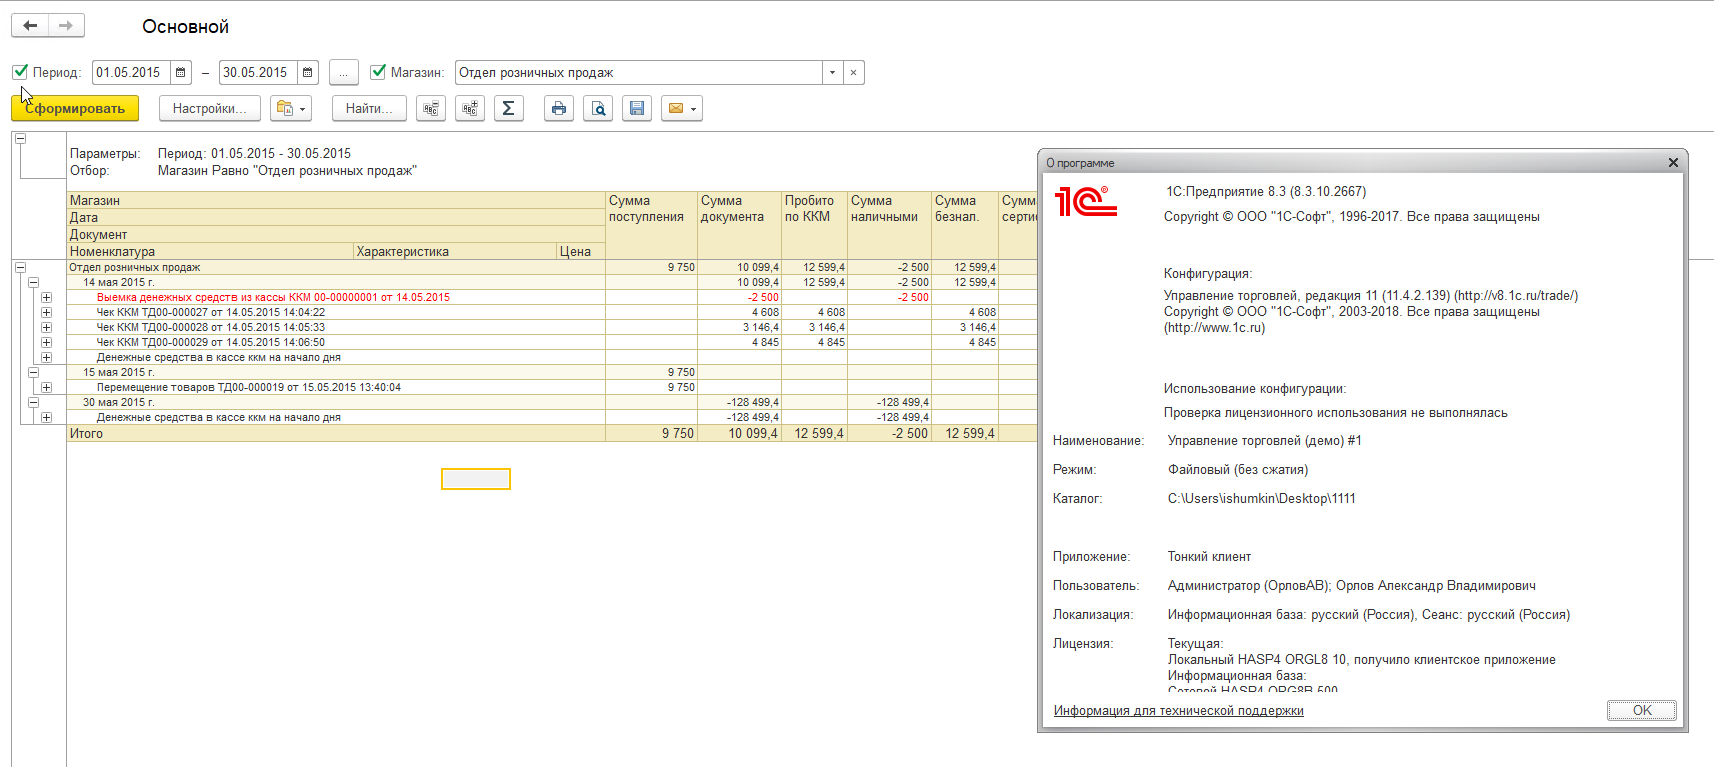Expand the Чек ККМ ТД00-000027 row
Image resolution: width=1714 pixels, height=767 pixels.
point(46,312)
